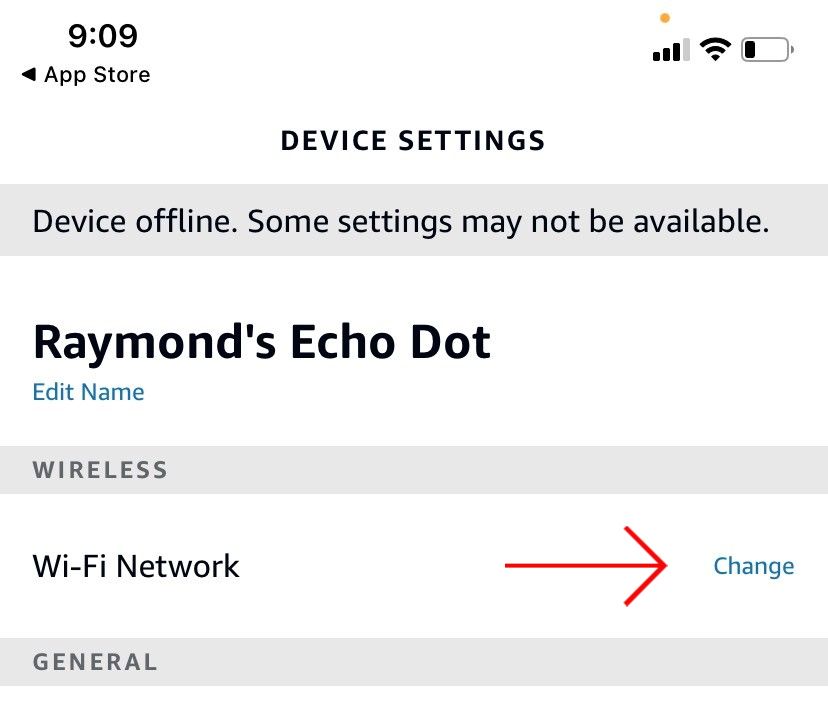Tap the cellular signal bars icon

coord(668,50)
